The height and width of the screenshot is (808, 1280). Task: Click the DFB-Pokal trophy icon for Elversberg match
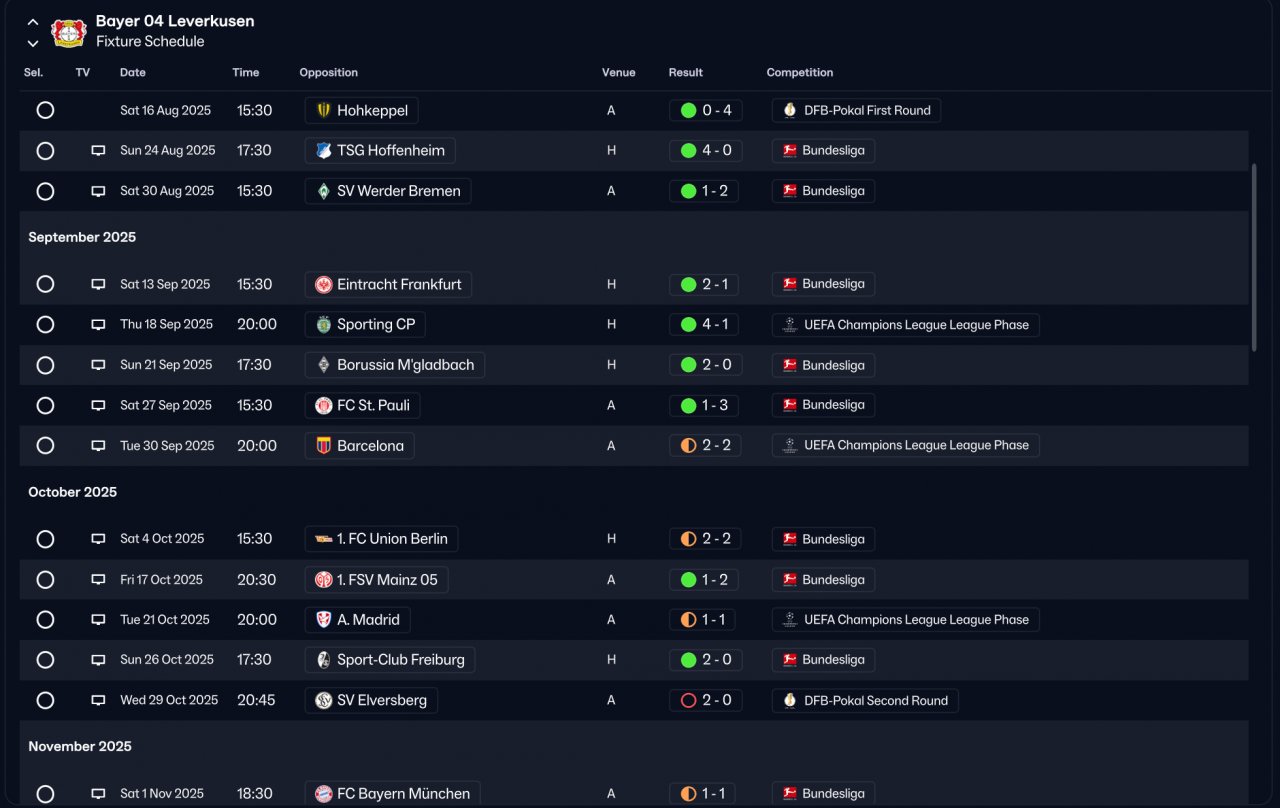pyautogui.click(x=790, y=701)
